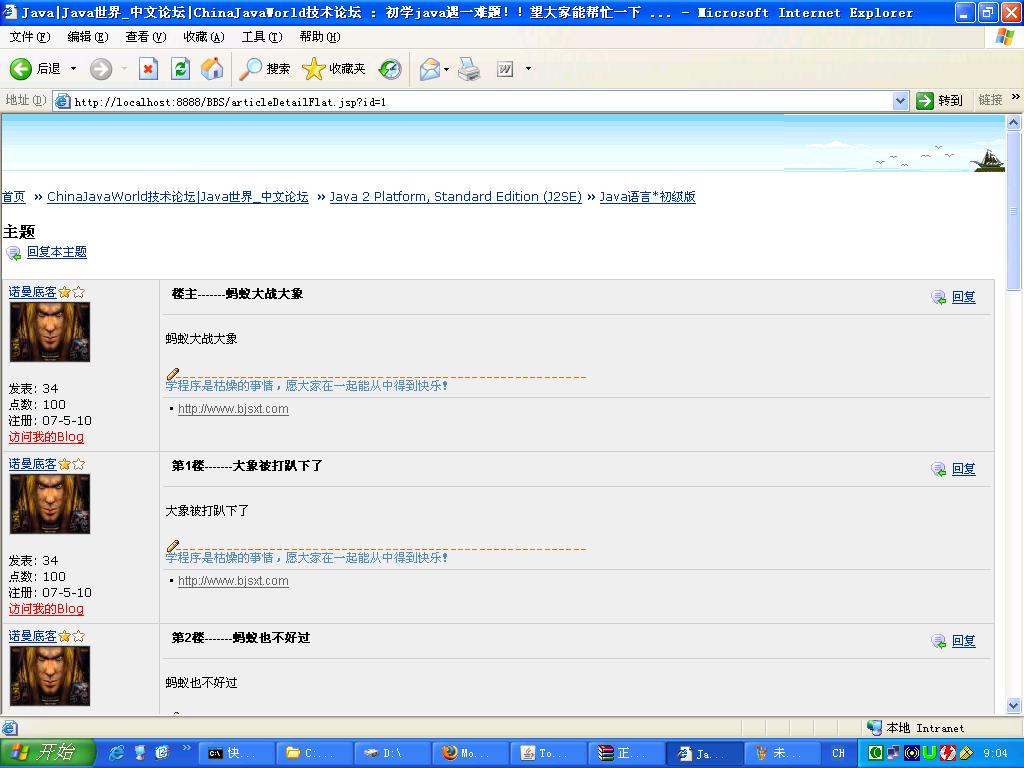Click the 转到 Go button
This screenshot has width=1024, height=768.
(940, 101)
